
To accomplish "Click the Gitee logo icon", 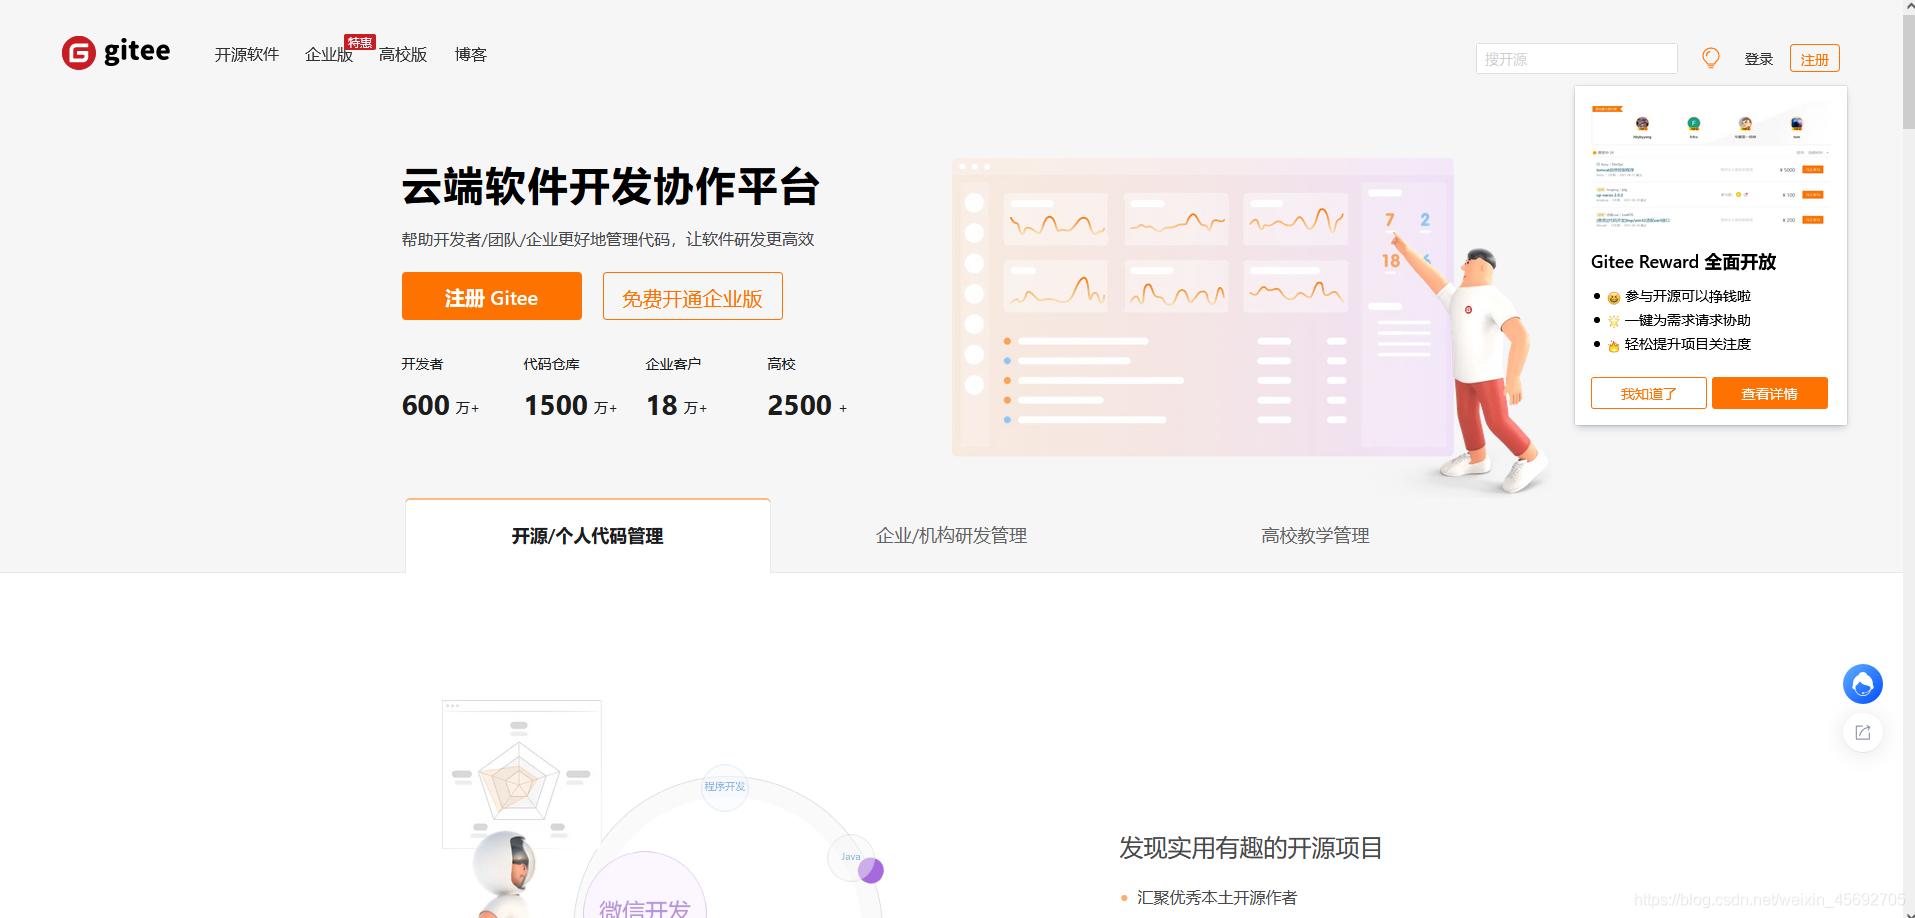I will tap(79, 53).
